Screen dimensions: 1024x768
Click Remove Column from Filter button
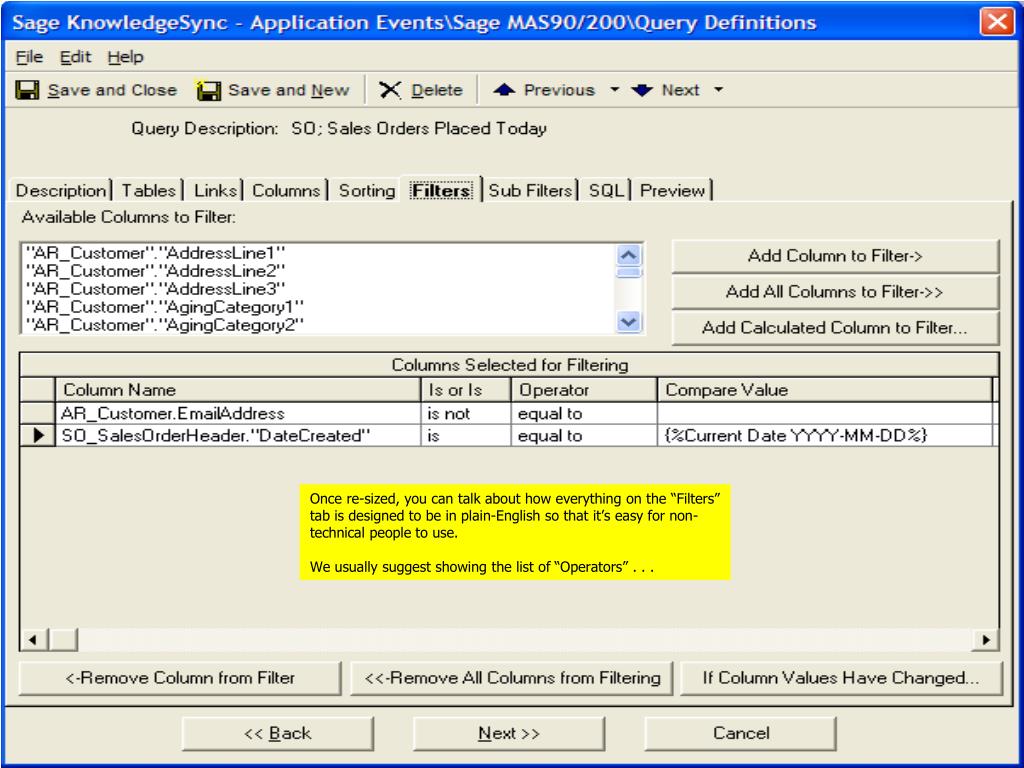[x=180, y=678]
